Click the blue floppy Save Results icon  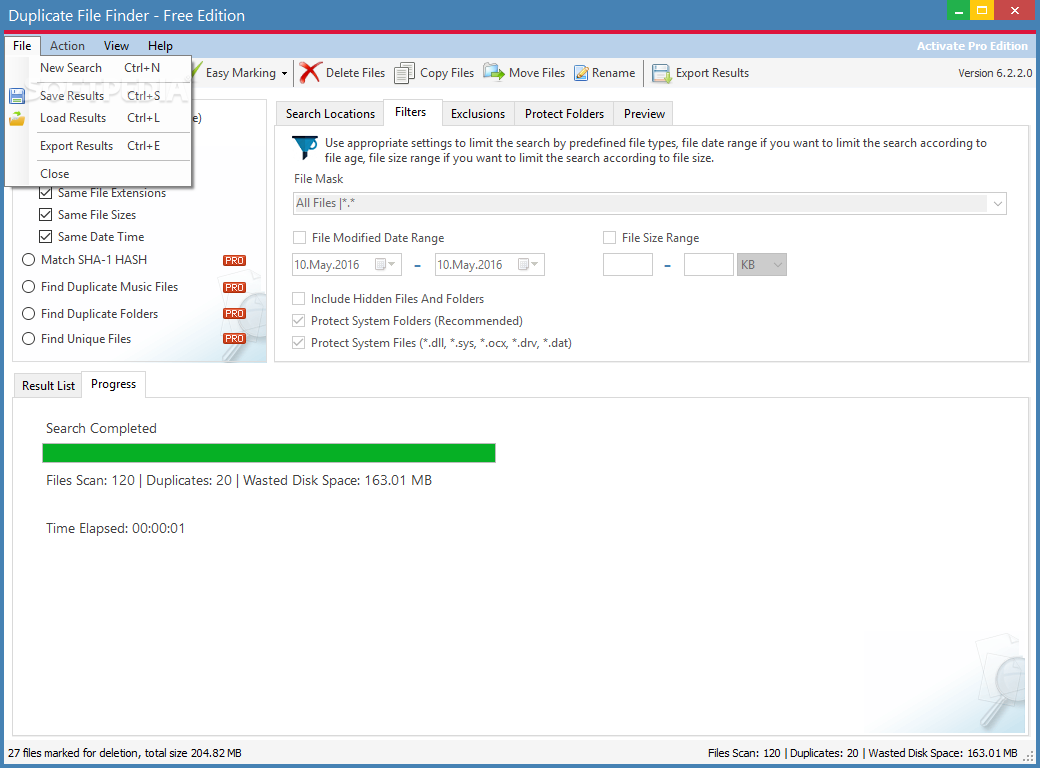click(x=17, y=96)
